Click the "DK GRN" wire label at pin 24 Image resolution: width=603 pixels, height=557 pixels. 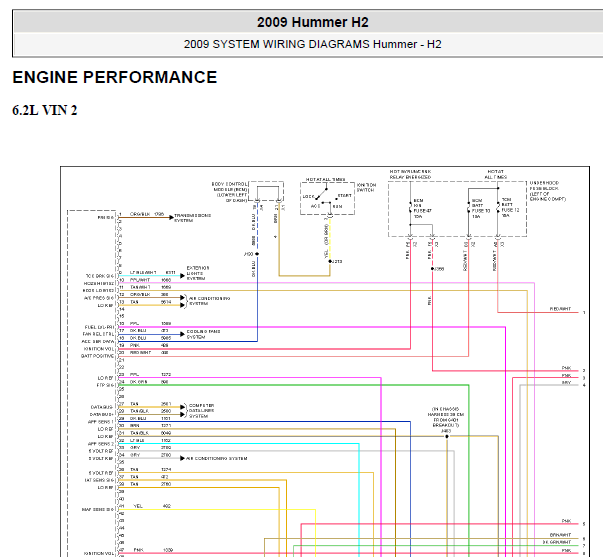tap(138, 382)
